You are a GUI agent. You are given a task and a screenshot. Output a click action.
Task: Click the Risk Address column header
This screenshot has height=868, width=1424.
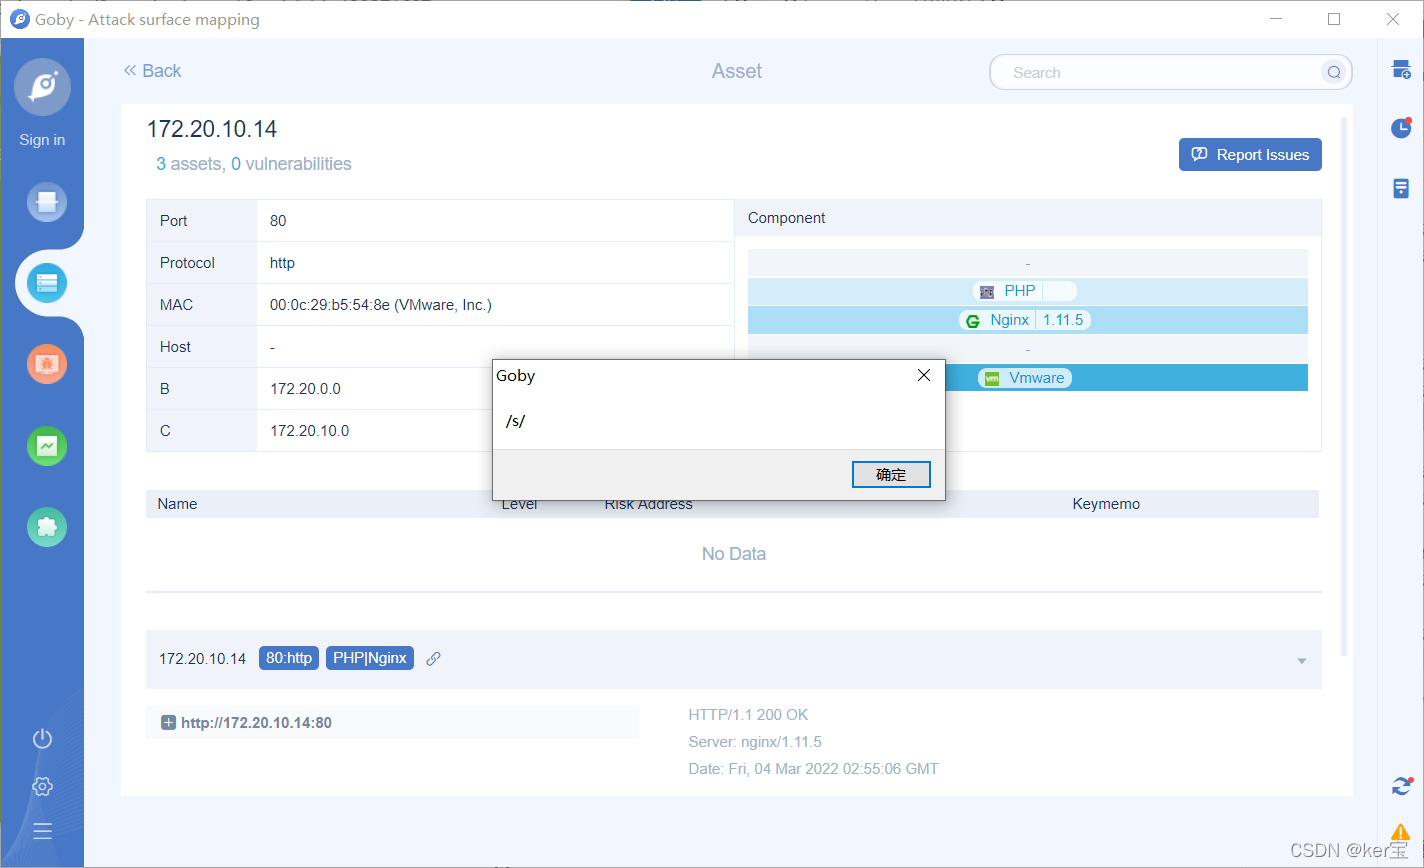click(x=648, y=504)
